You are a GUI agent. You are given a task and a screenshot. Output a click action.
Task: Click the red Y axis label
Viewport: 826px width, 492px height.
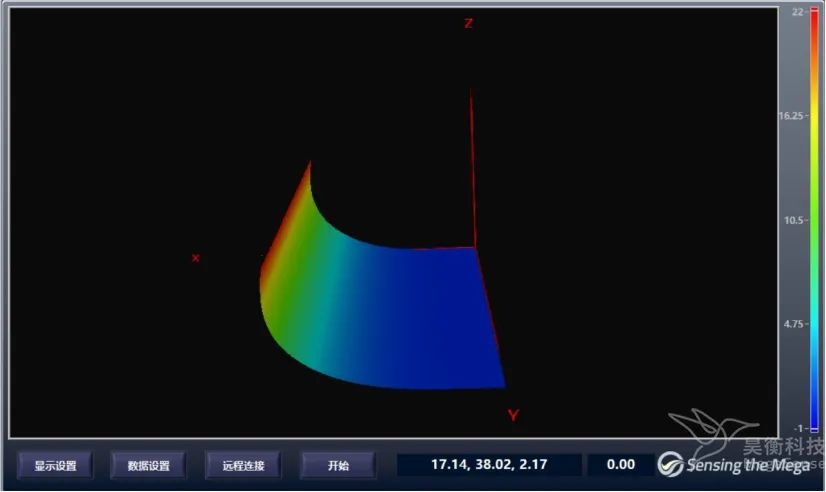coord(513,415)
